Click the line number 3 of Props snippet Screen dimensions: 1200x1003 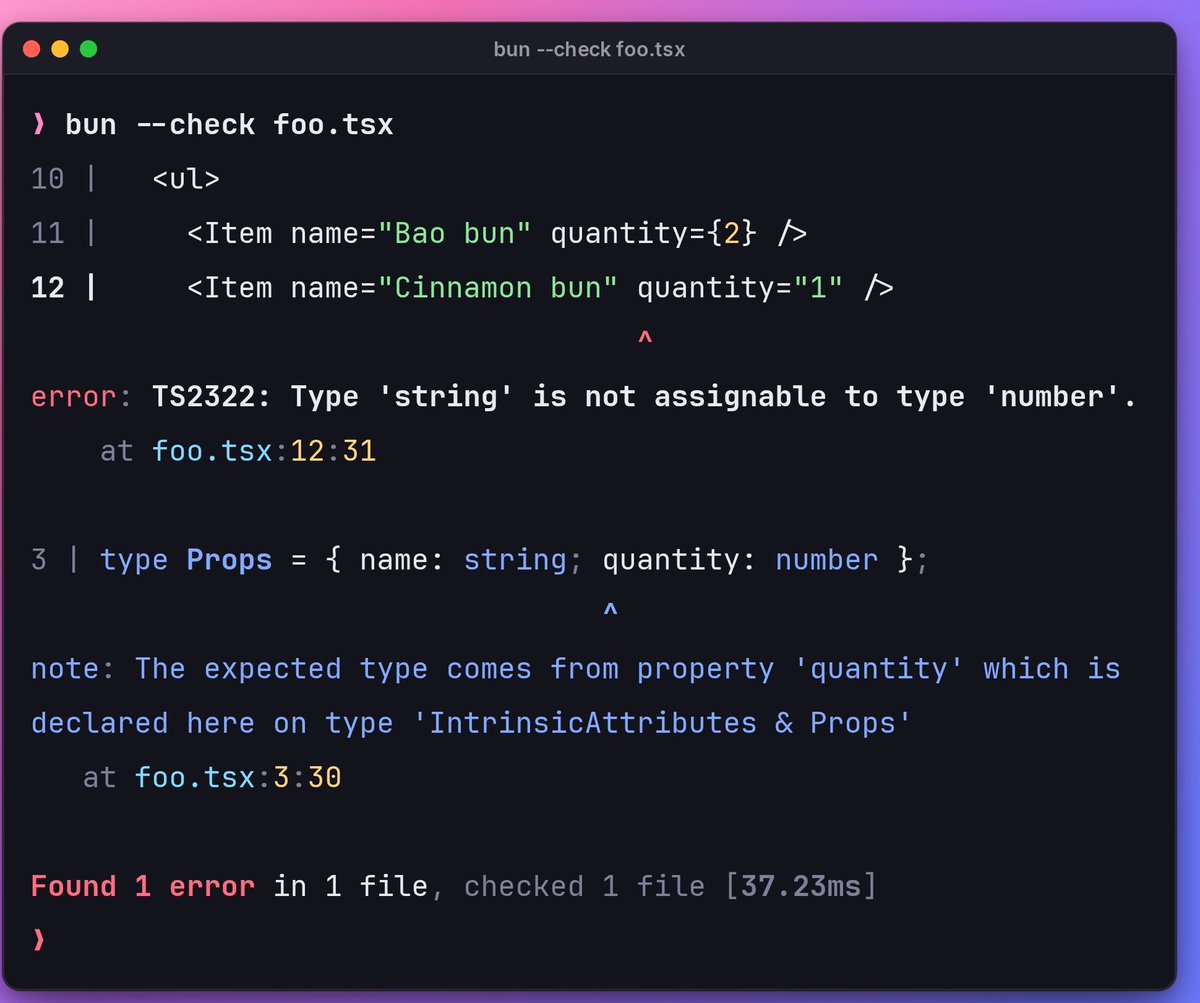point(39,560)
